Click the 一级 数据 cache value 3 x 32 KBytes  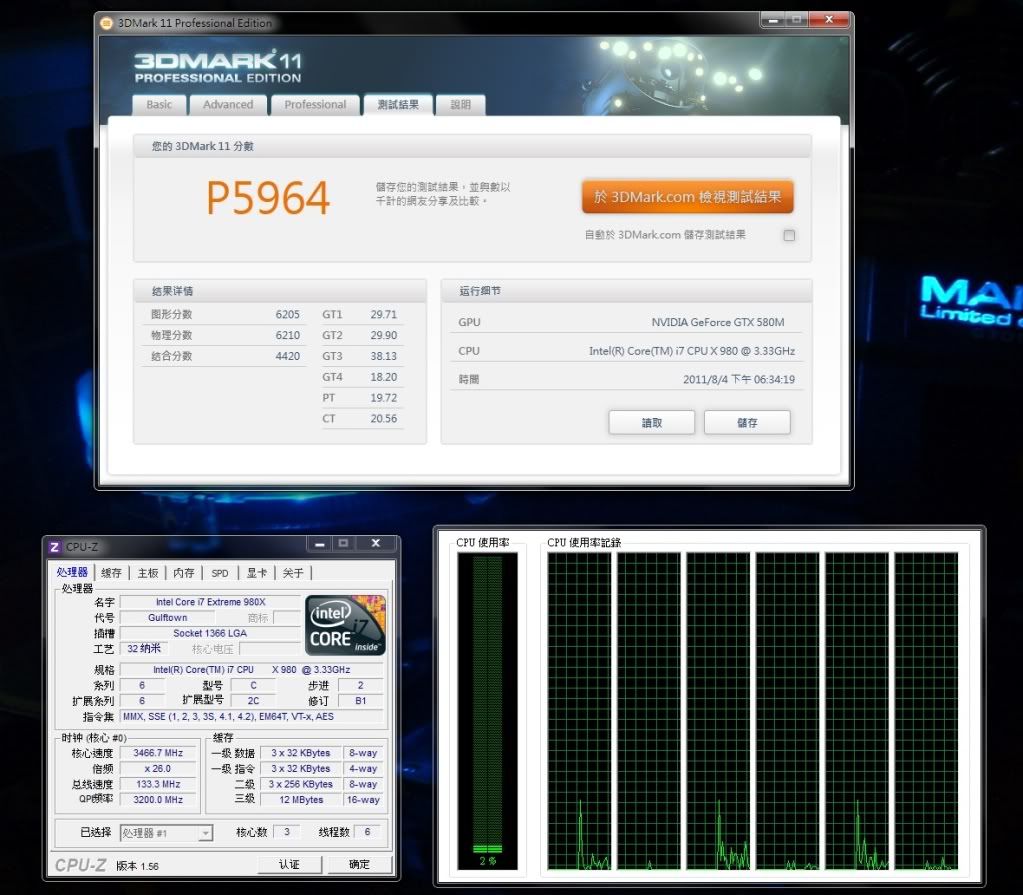point(301,753)
